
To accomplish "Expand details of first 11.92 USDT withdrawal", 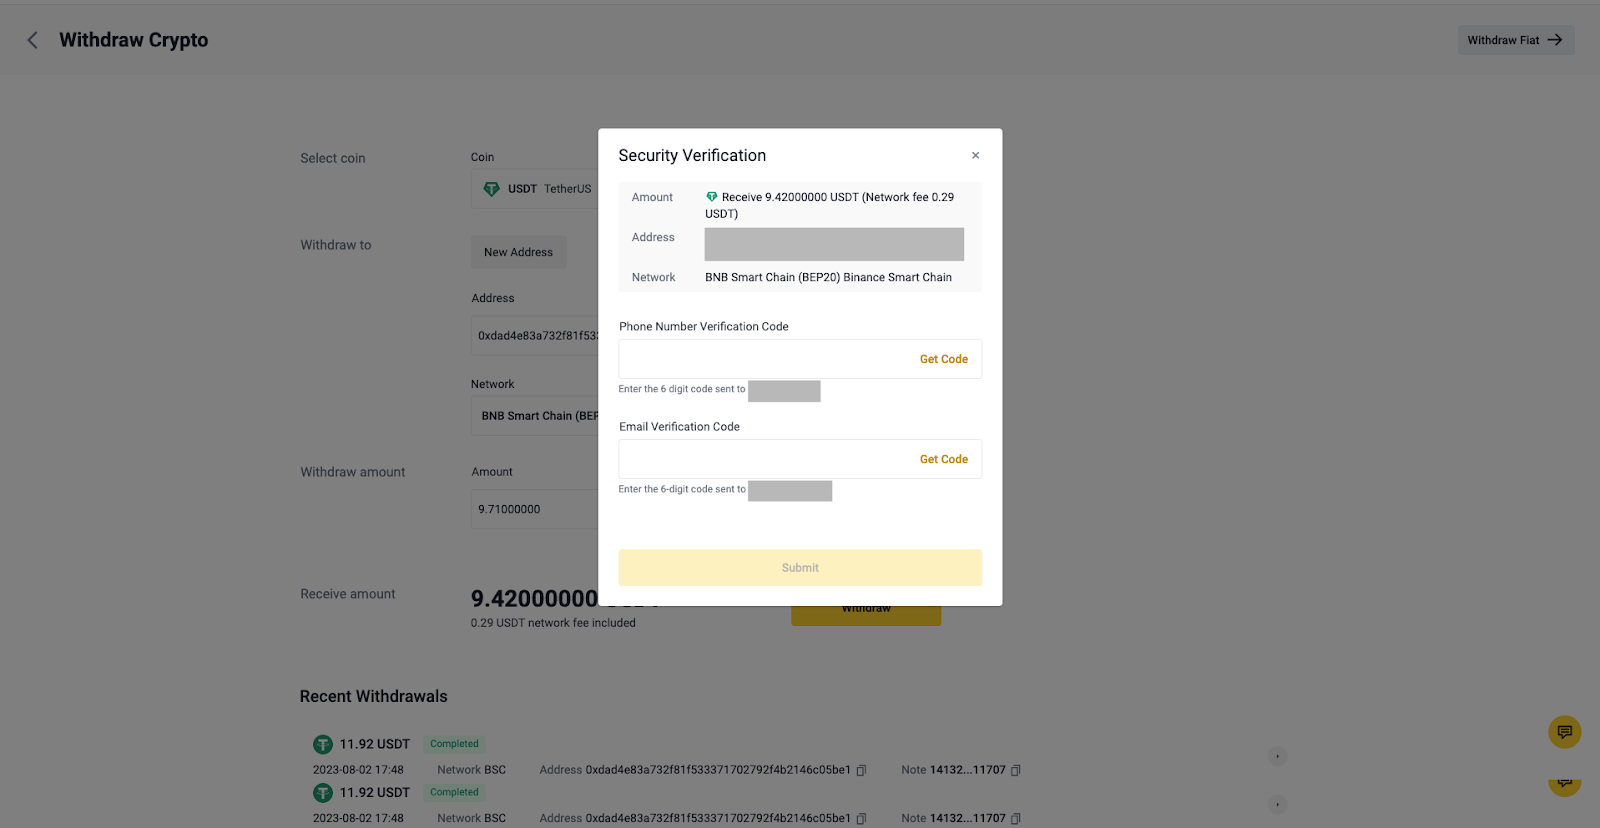I will coord(1277,756).
